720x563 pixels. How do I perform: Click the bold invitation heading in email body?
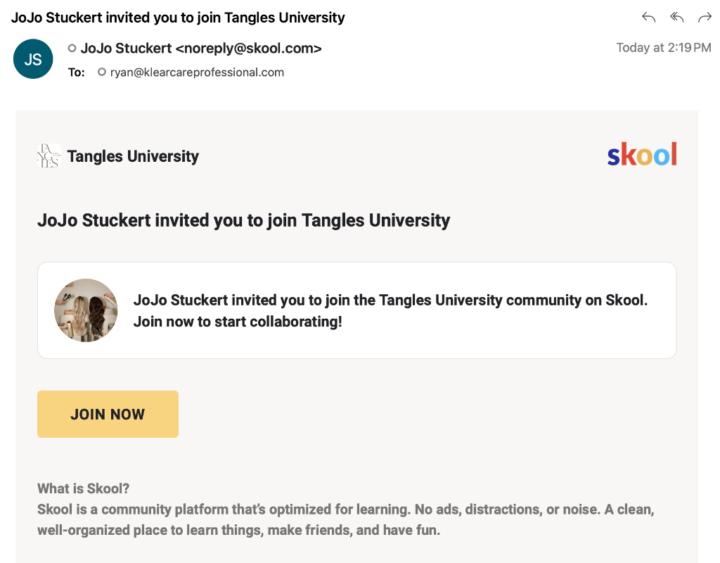[243, 220]
